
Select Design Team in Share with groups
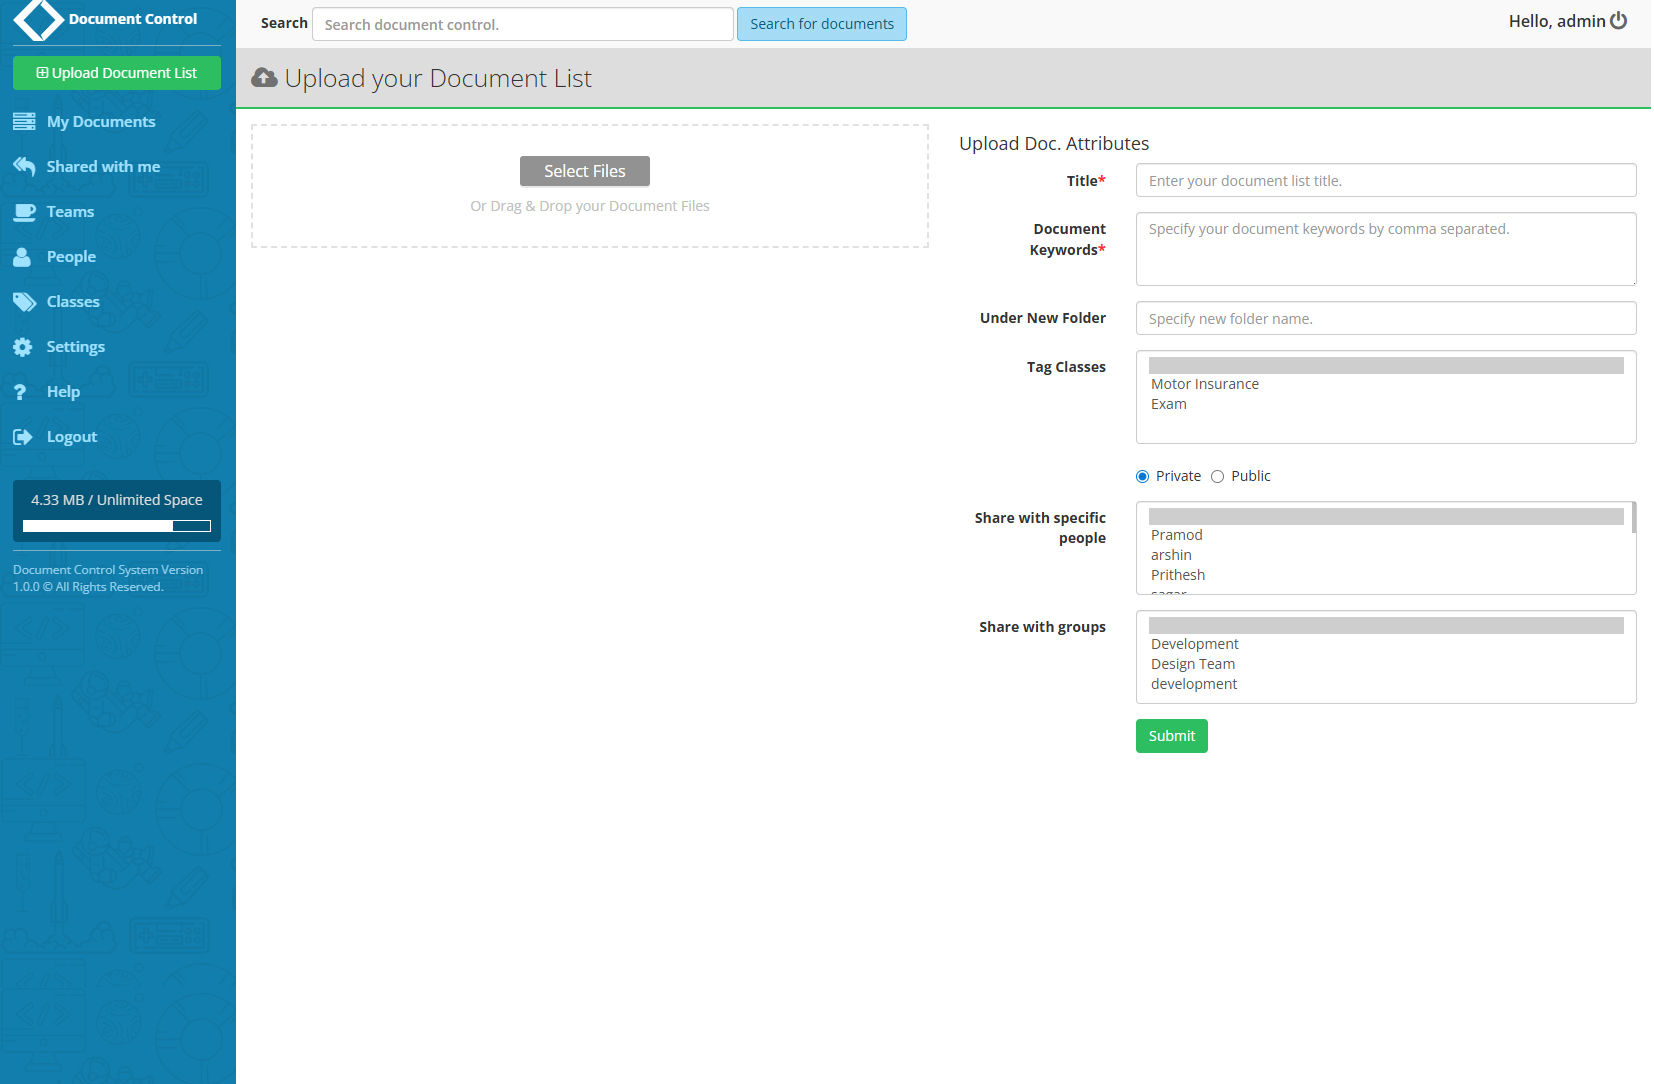[1192, 664]
